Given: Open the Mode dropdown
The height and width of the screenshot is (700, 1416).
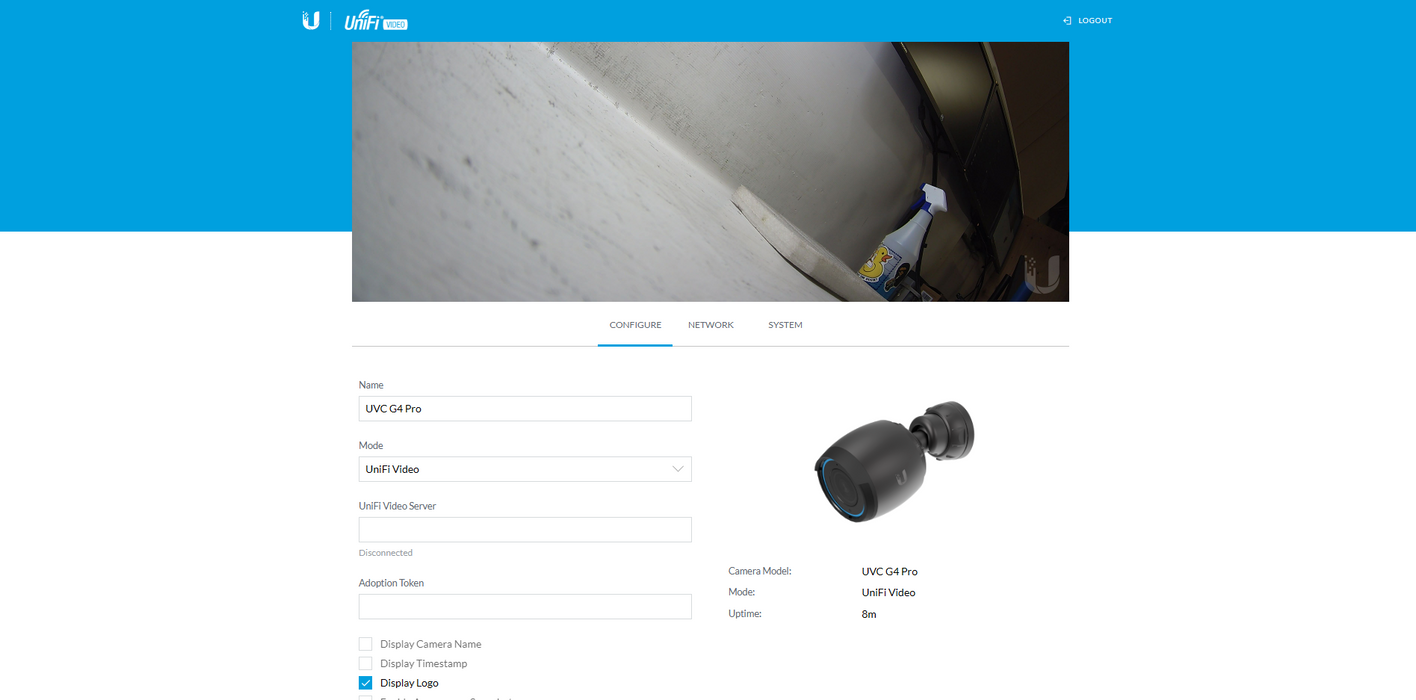Looking at the screenshot, I should click(525, 469).
